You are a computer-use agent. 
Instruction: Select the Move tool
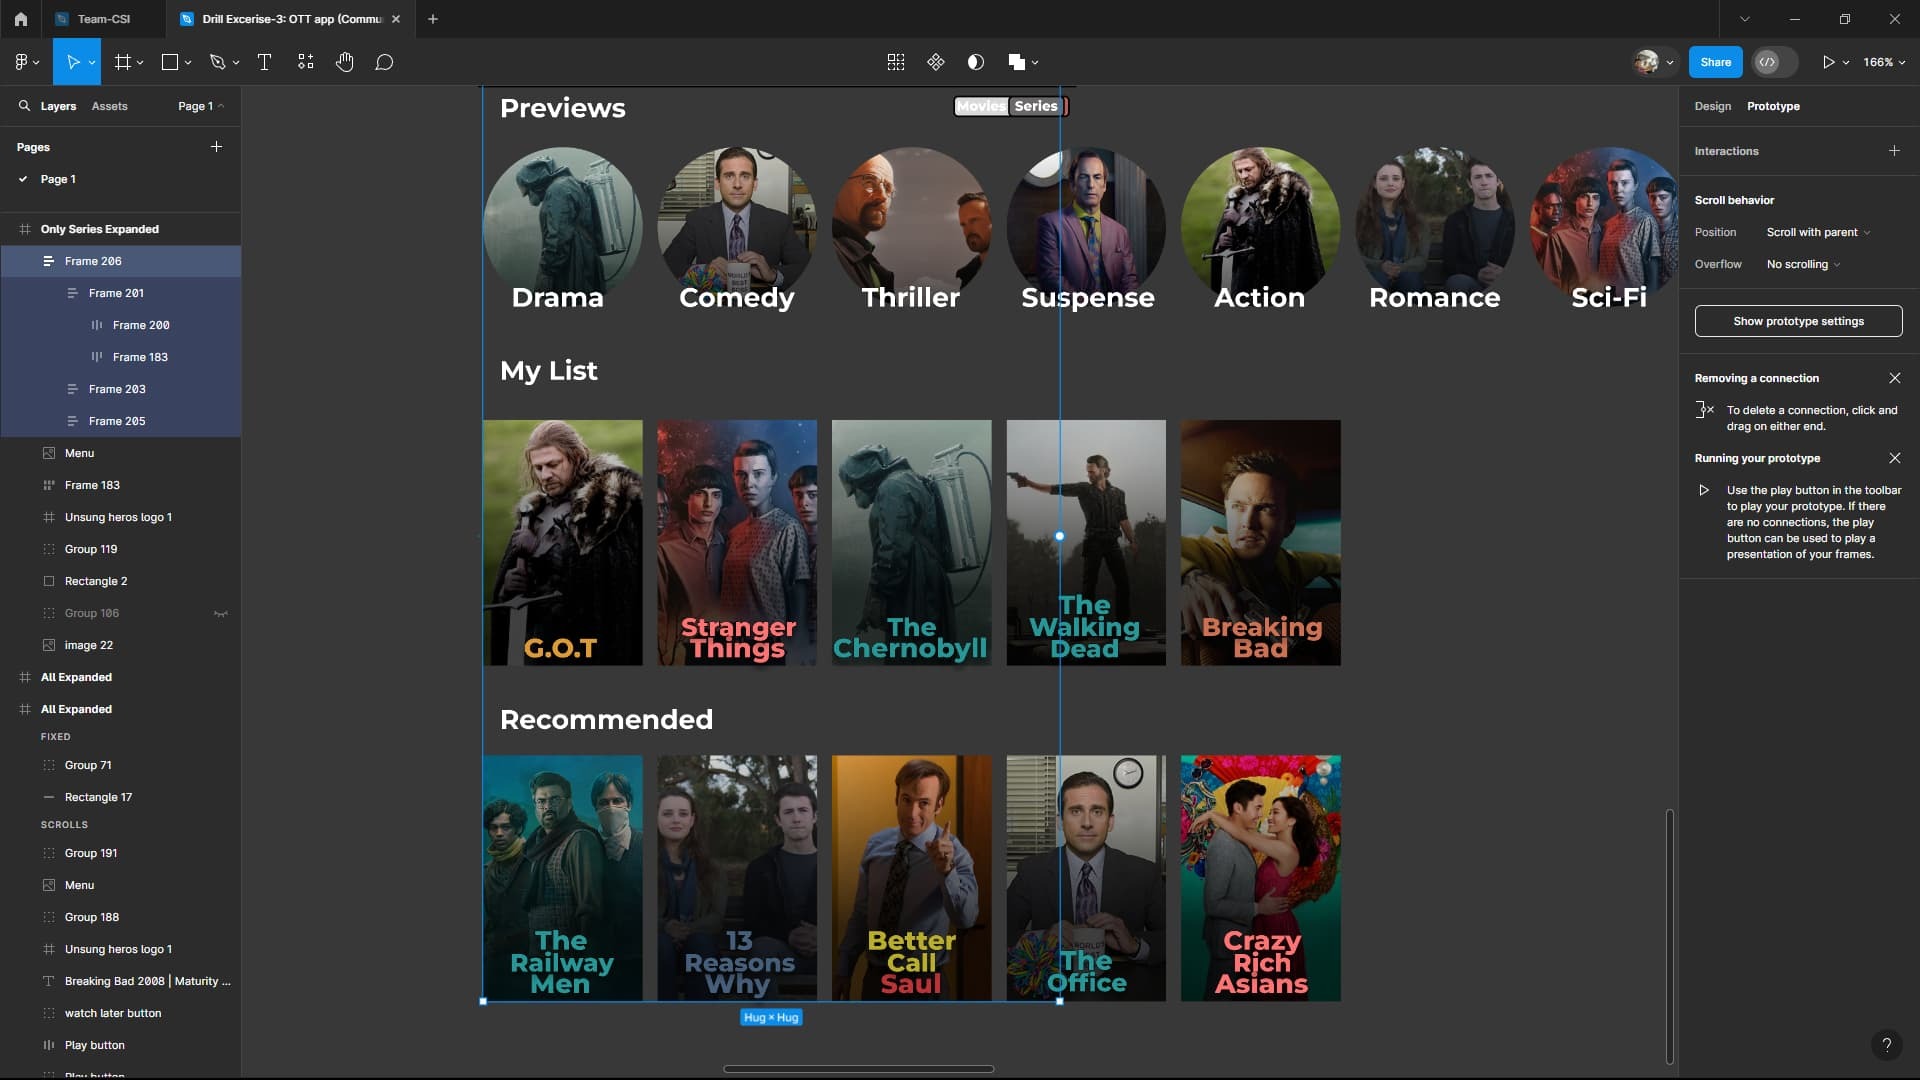(x=72, y=62)
